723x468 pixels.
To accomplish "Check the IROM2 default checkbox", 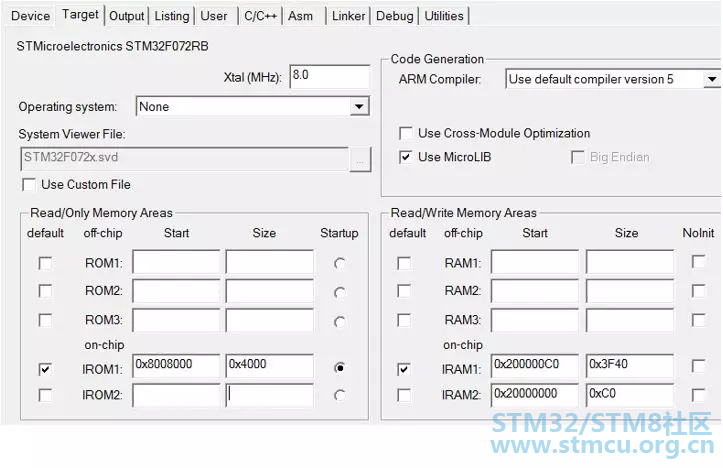I will tap(45, 395).
